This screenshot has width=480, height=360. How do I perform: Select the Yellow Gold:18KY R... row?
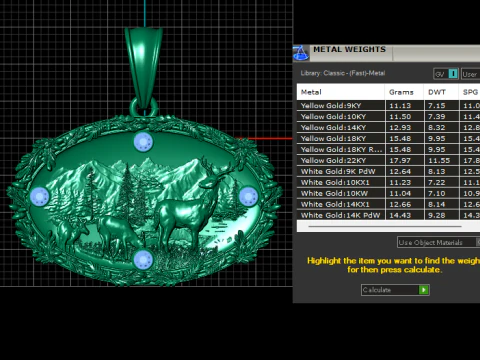tap(388, 150)
